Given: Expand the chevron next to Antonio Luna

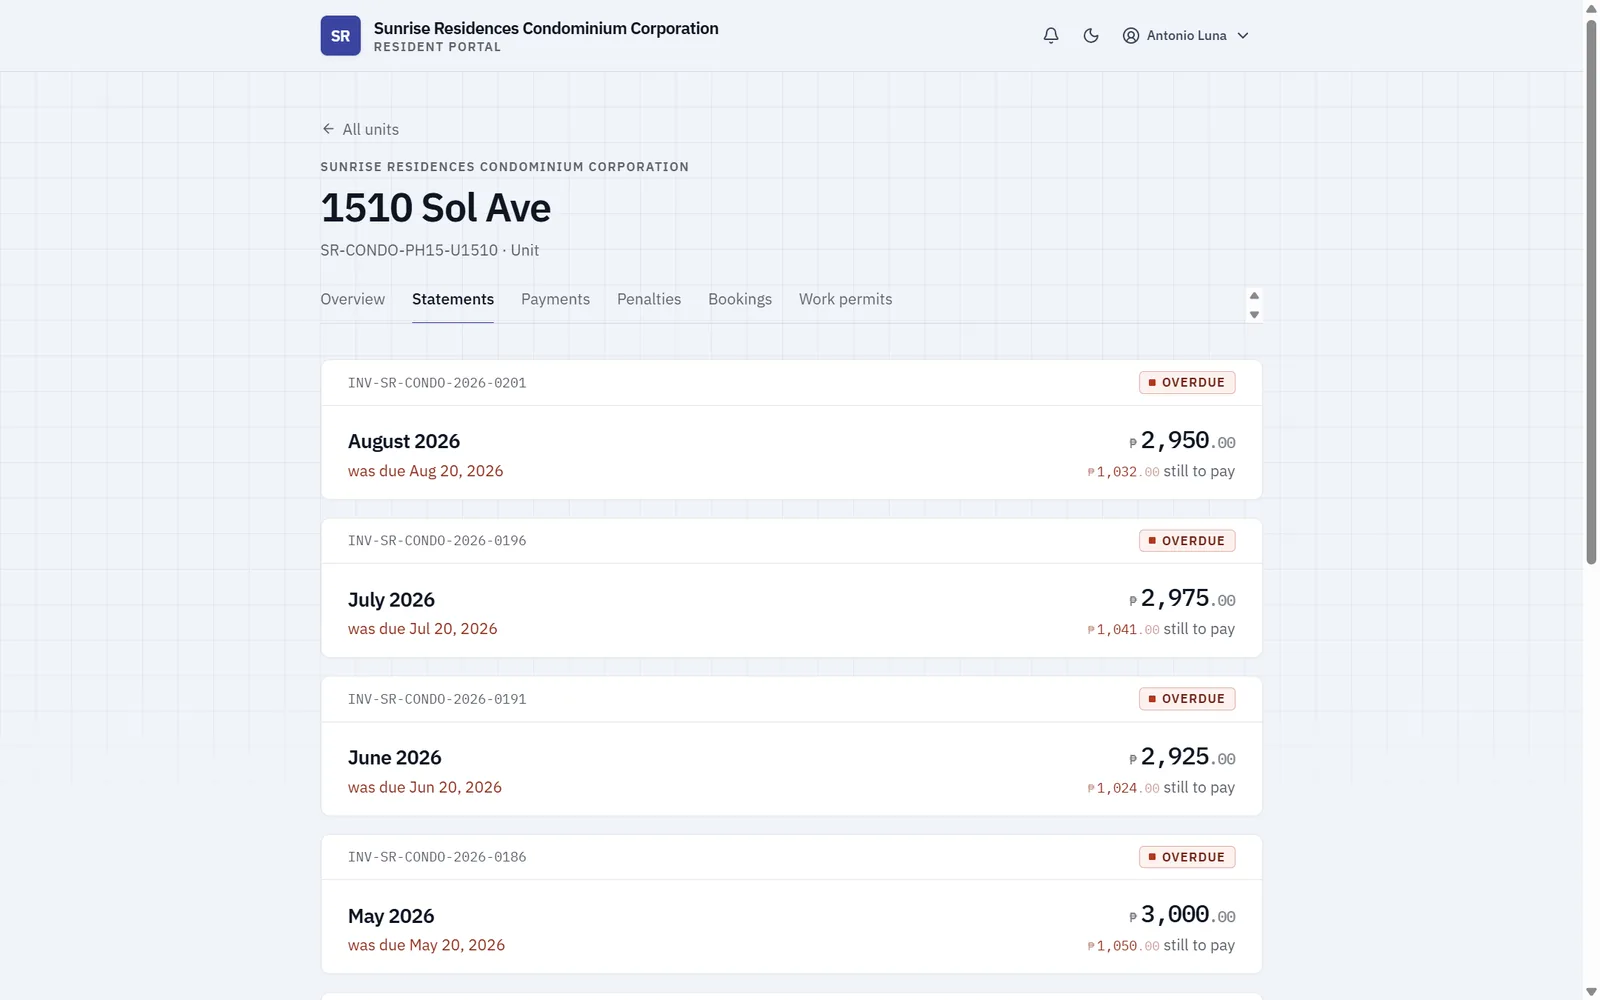Looking at the screenshot, I should click(1243, 35).
